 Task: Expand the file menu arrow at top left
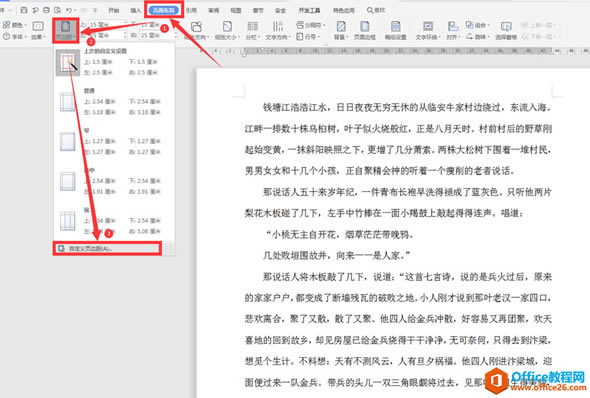pyautogui.click(x=10, y=10)
